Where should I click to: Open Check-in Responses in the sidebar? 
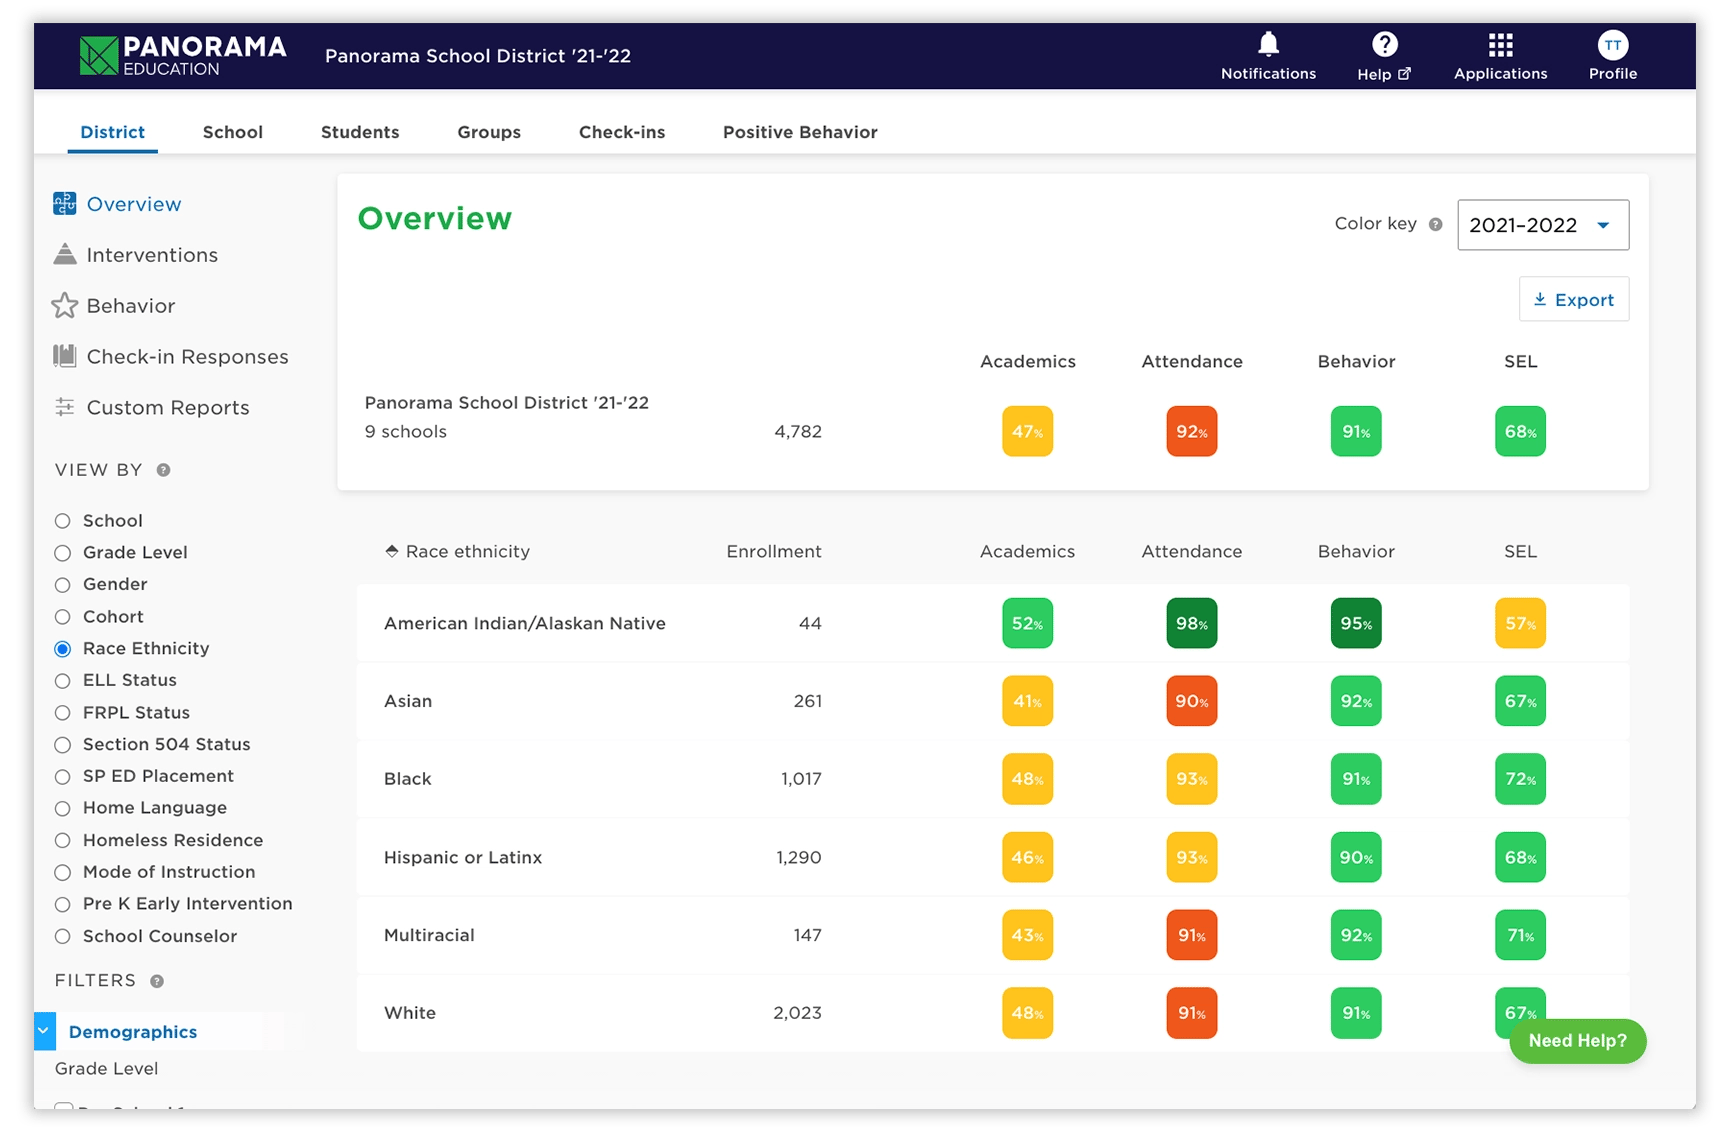(x=187, y=357)
